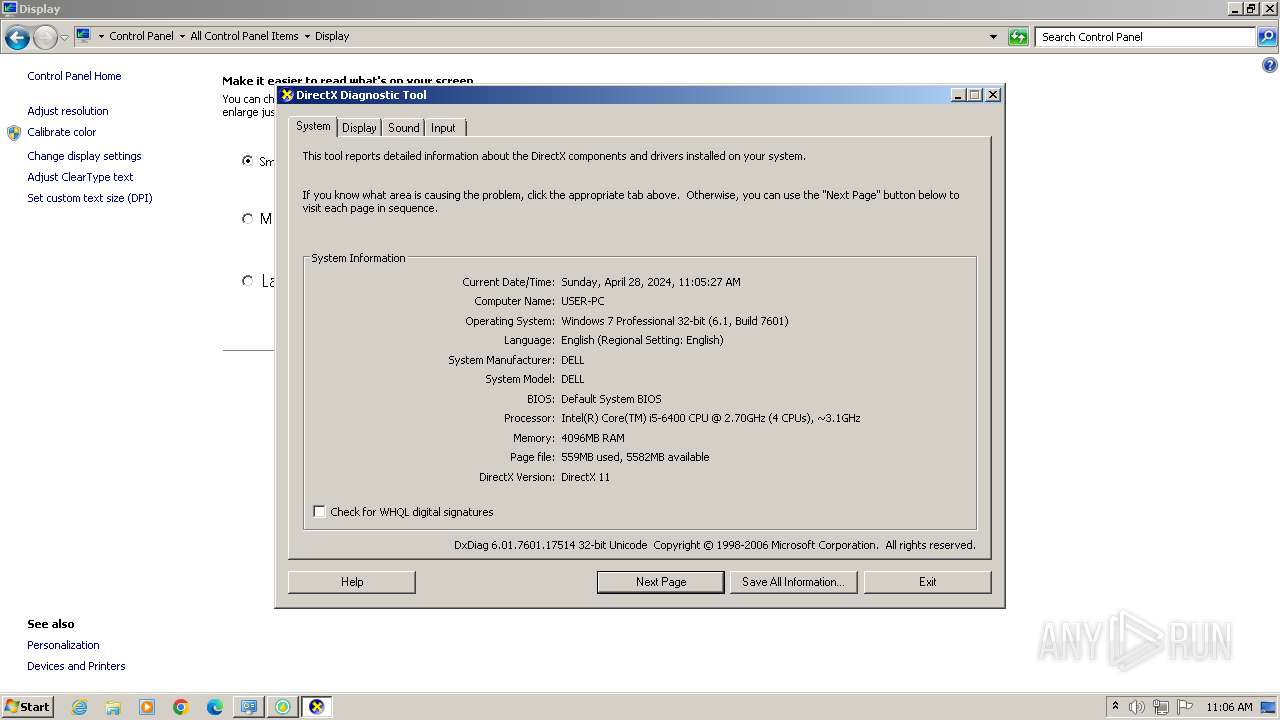Close the DirectX Diagnostic Tool window
This screenshot has height=720, width=1280.
992,95
